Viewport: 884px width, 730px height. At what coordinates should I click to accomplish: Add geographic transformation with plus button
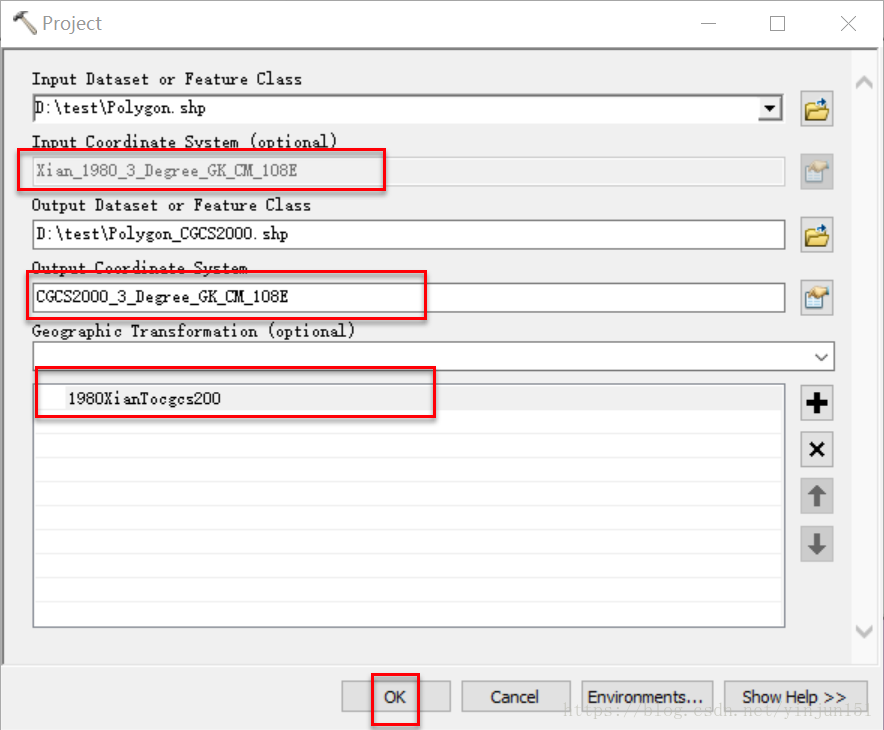(x=816, y=403)
